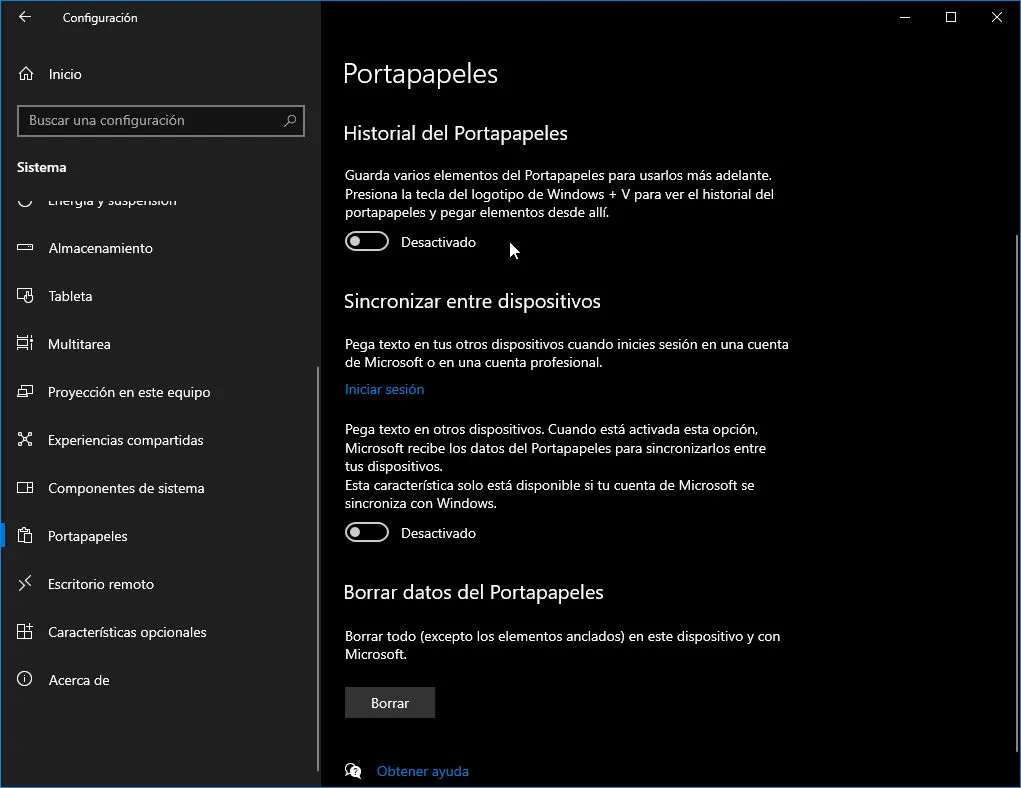Click the Obtener ayuda chat icon
Viewport: 1021px width, 788px height.
[x=353, y=771]
